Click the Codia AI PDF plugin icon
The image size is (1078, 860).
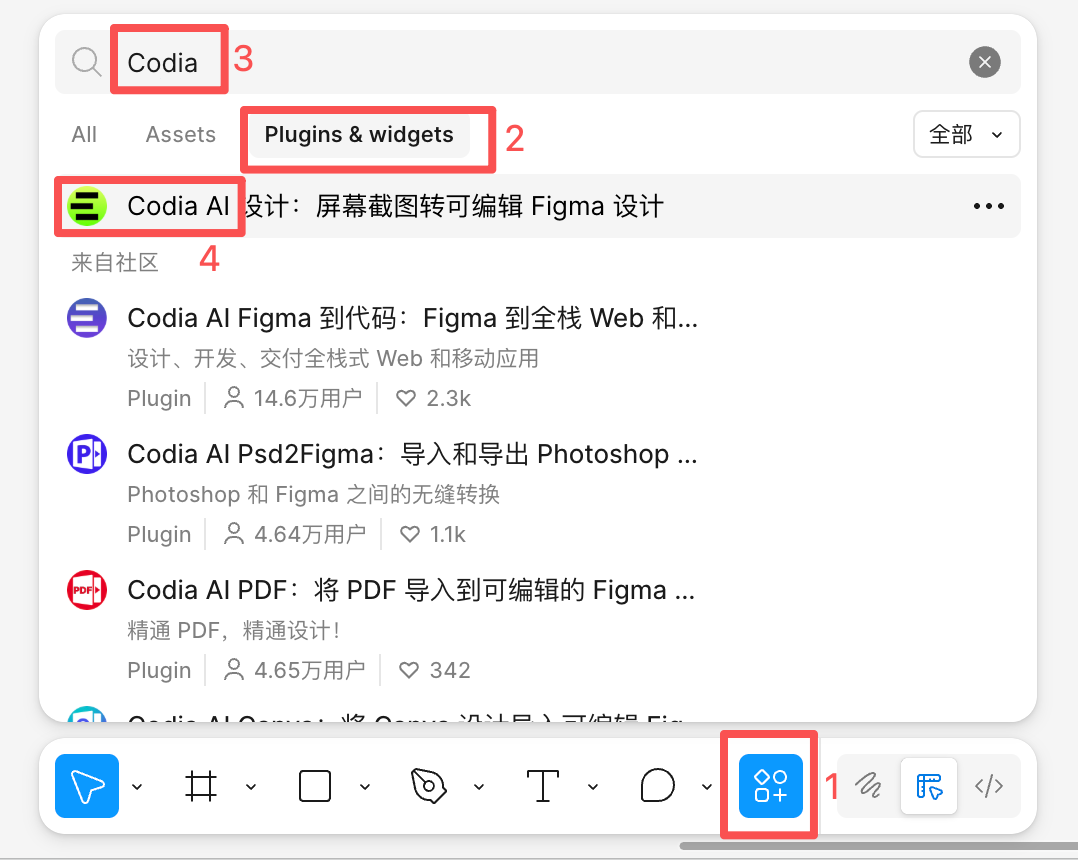click(x=87, y=590)
